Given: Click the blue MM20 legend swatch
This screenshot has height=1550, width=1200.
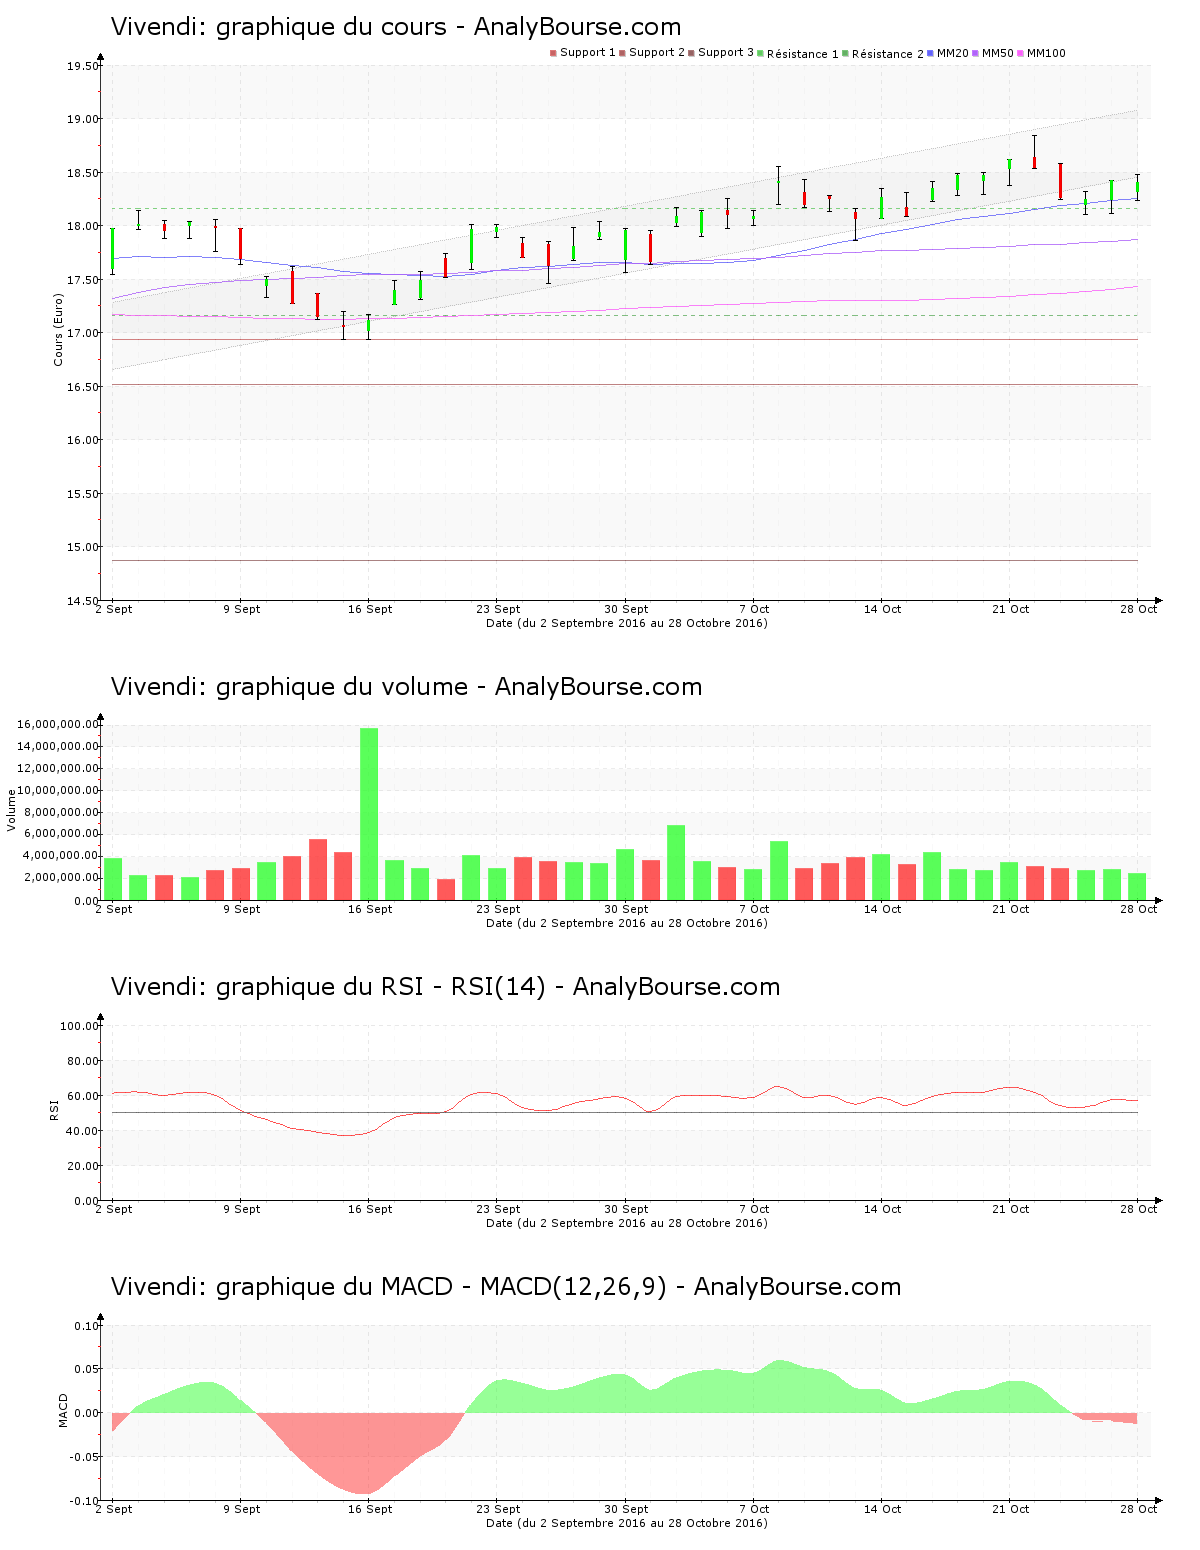Looking at the screenshot, I should click(x=930, y=53).
